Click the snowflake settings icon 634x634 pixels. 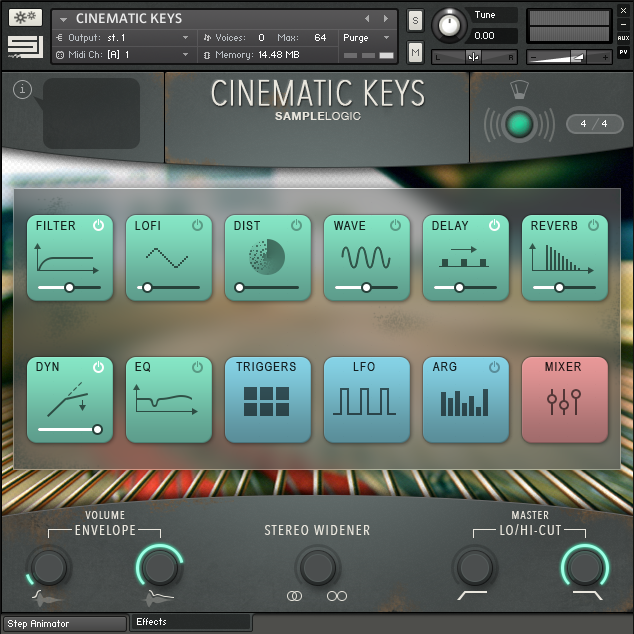coord(25,18)
